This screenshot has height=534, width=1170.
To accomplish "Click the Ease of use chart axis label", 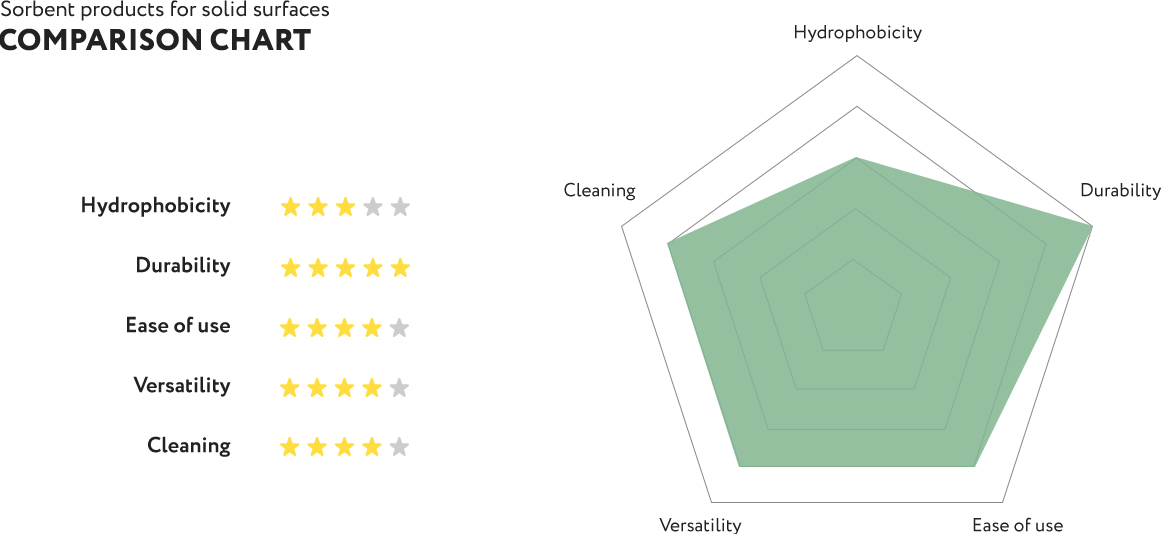I will click(1018, 524).
